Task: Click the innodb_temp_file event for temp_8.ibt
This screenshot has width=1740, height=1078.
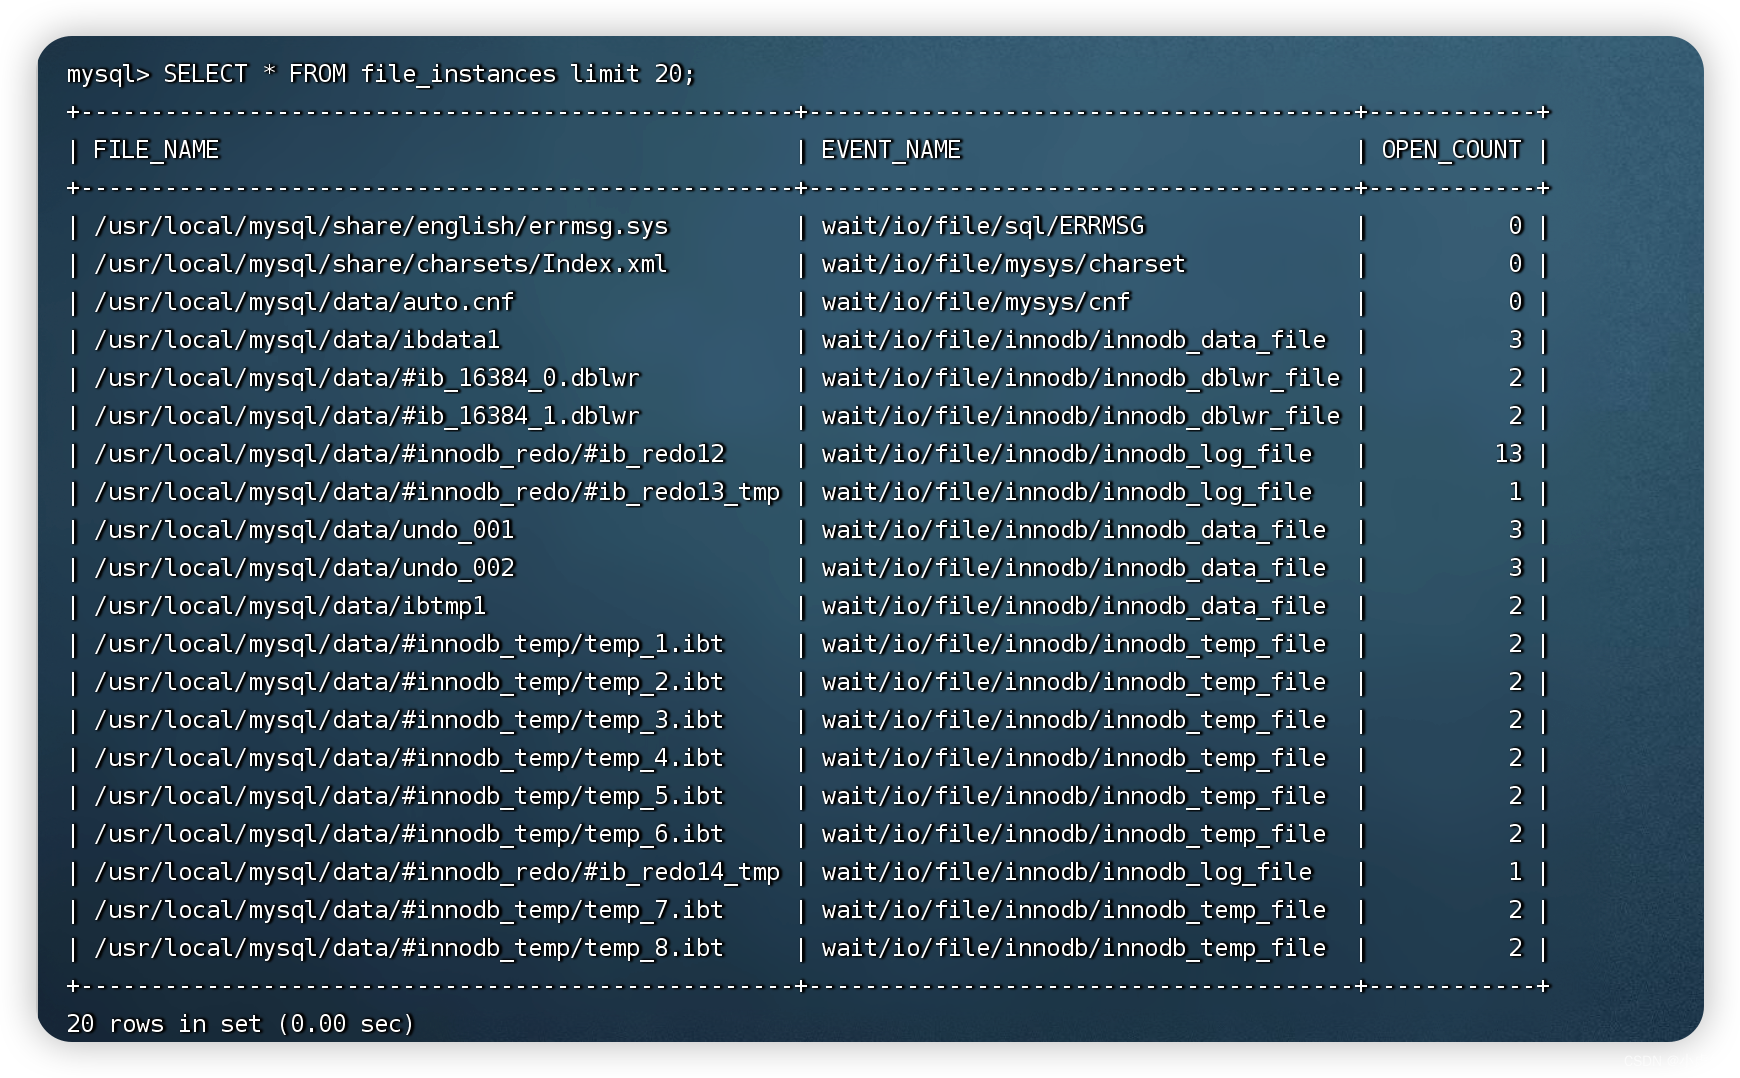Action: [x=1074, y=948]
